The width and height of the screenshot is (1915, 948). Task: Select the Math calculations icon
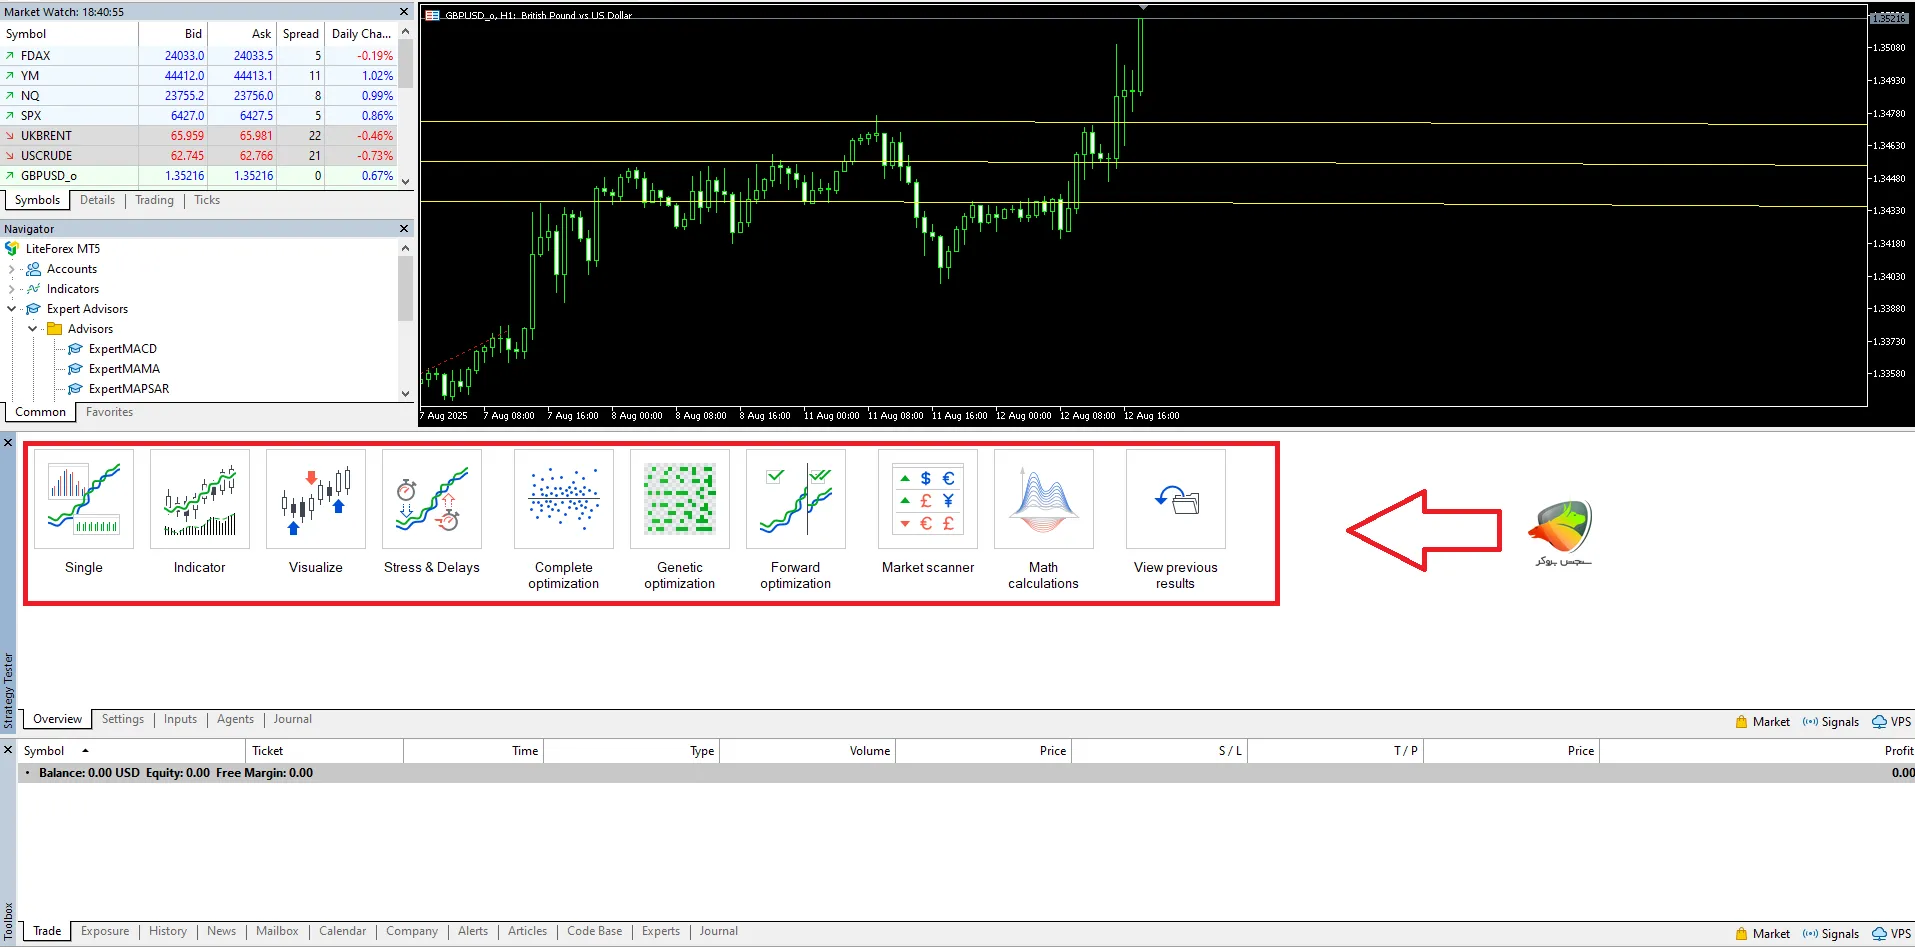coord(1044,499)
